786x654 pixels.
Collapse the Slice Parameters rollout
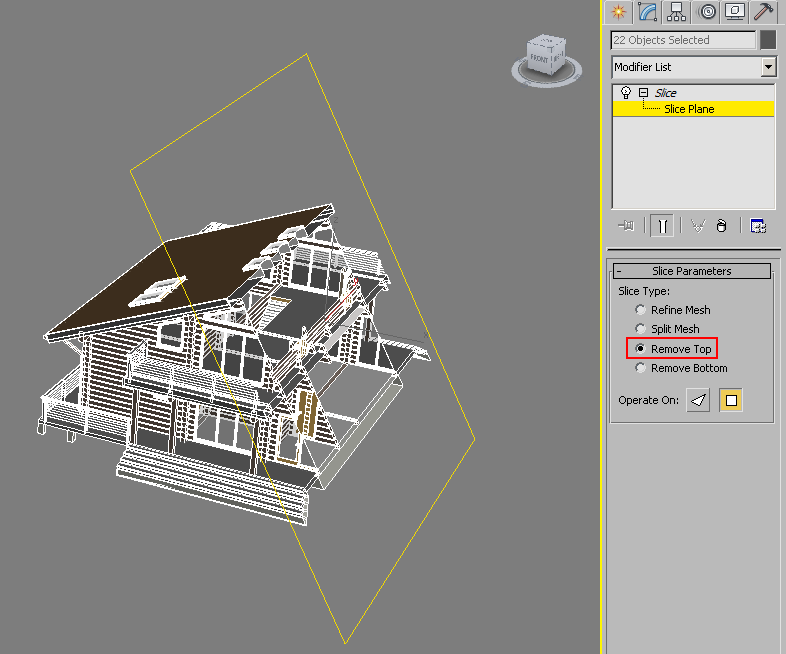[x=692, y=271]
